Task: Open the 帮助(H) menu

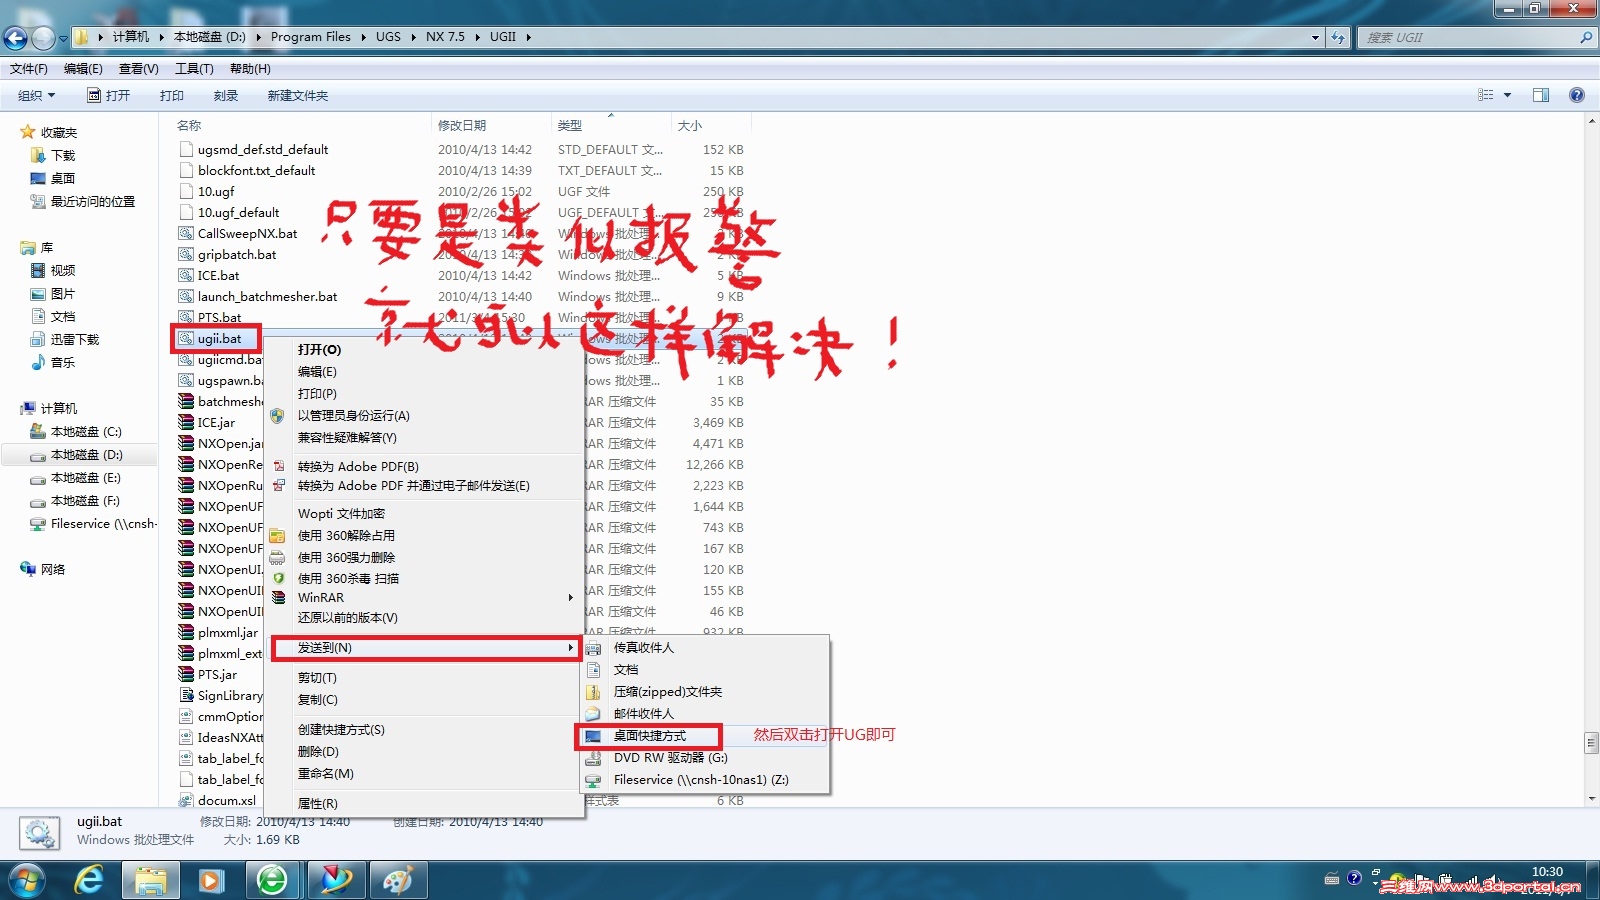Action: (x=250, y=69)
